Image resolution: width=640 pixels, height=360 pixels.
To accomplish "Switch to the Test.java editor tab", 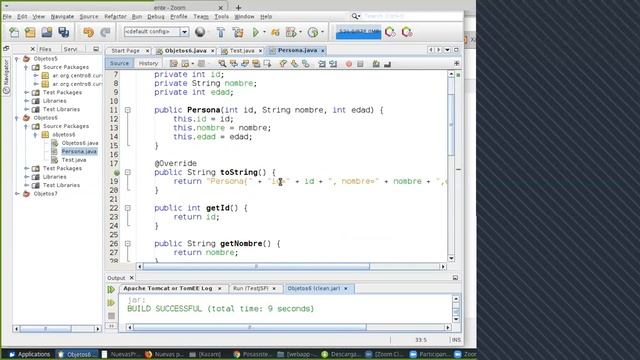I will coord(242,51).
